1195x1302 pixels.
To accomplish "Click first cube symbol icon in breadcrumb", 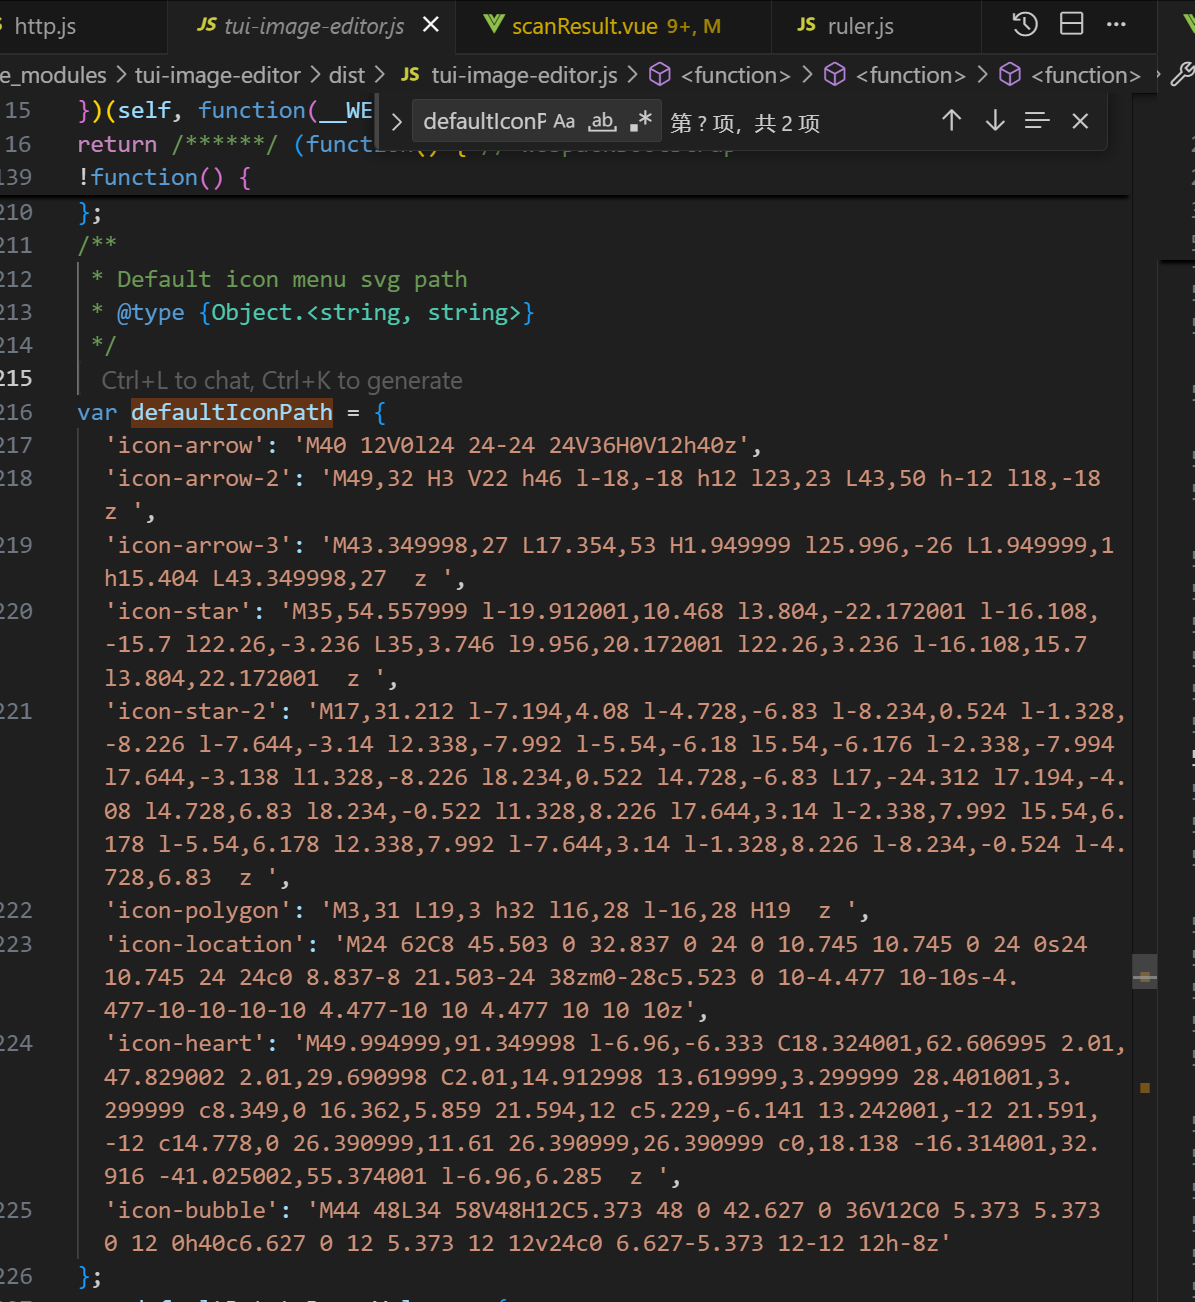I will click(660, 75).
